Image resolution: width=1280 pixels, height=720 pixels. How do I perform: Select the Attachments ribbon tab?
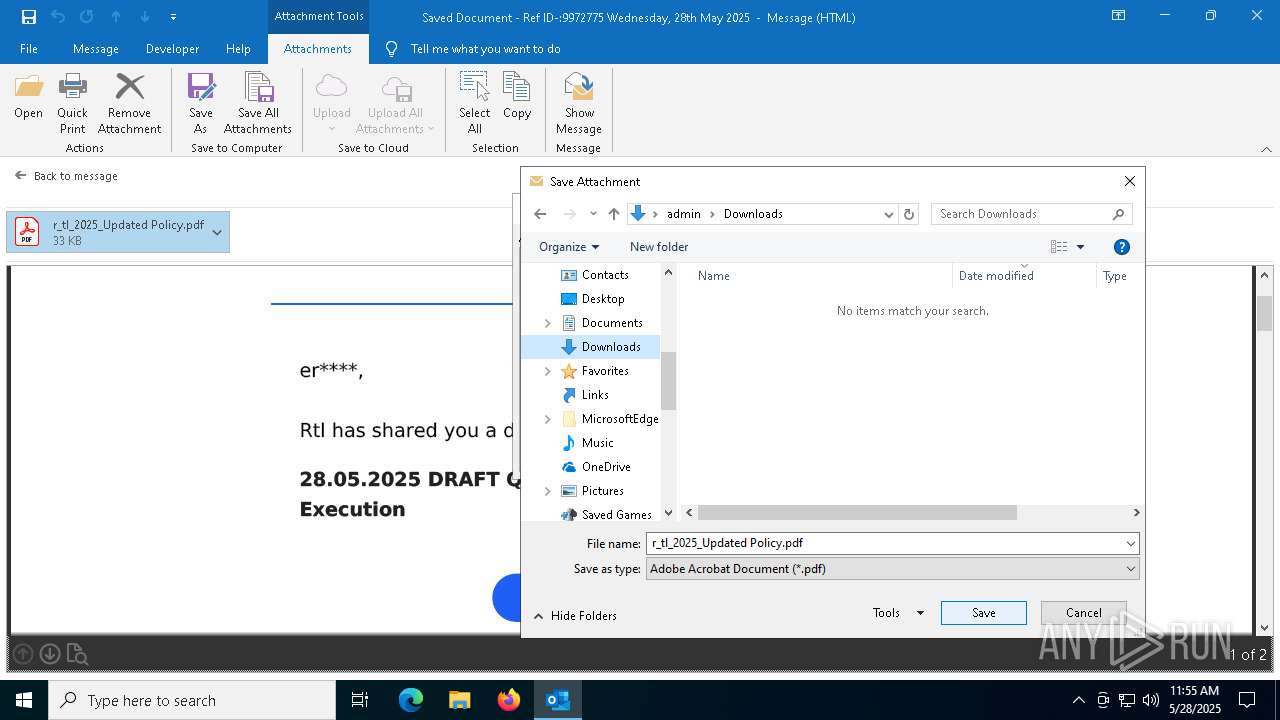point(318,49)
